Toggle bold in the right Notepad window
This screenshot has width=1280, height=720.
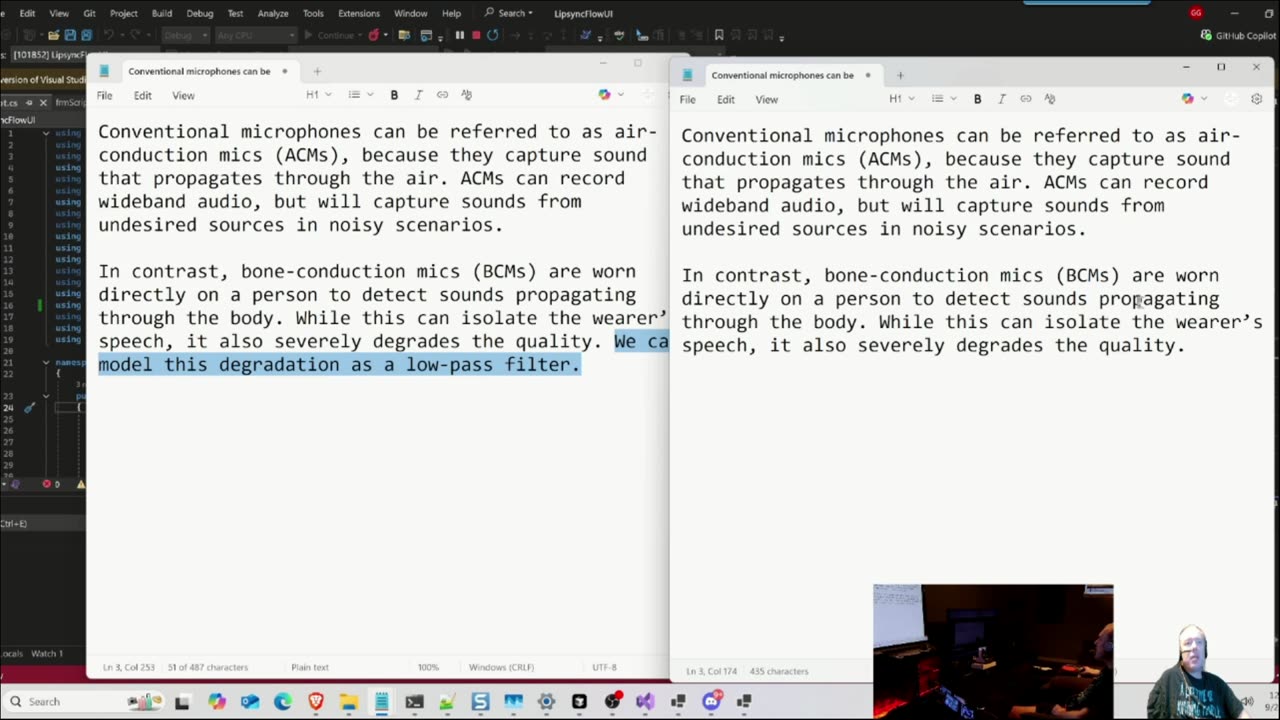[x=977, y=99]
